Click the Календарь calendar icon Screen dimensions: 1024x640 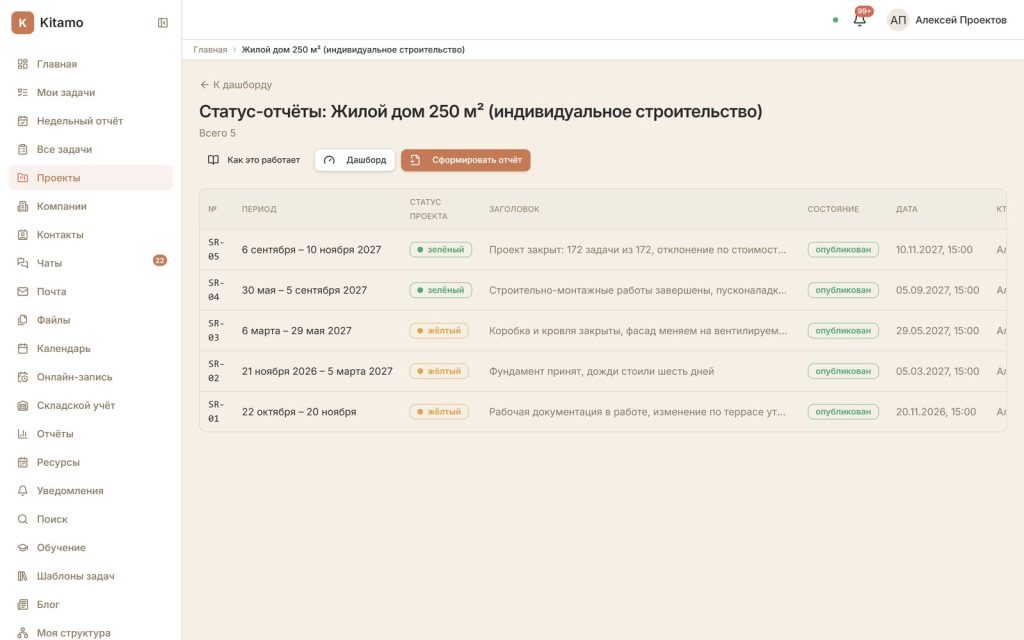point(23,348)
